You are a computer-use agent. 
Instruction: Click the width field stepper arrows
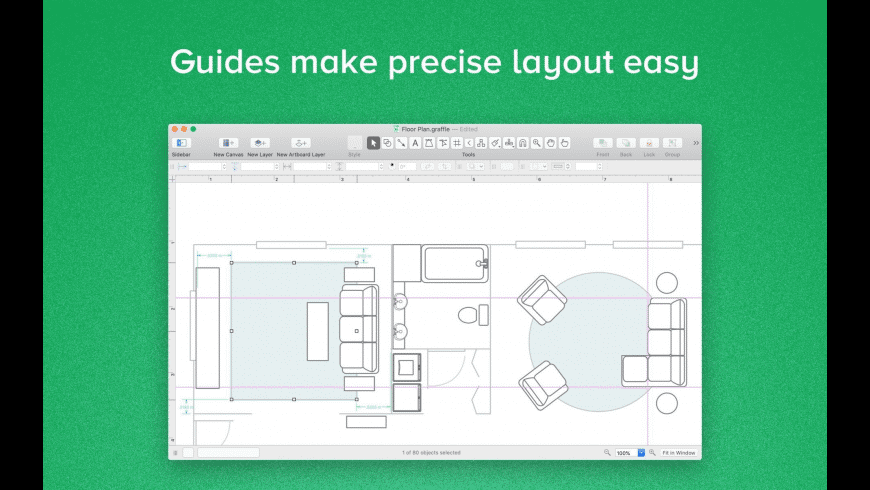[329, 166]
